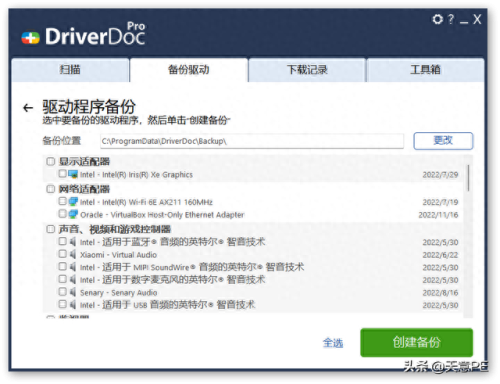Image resolution: width=500 pixels, height=384 pixels.
Task: Select 'Xiaomi - Virtual Audio' row text
Action: [x=118, y=255]
